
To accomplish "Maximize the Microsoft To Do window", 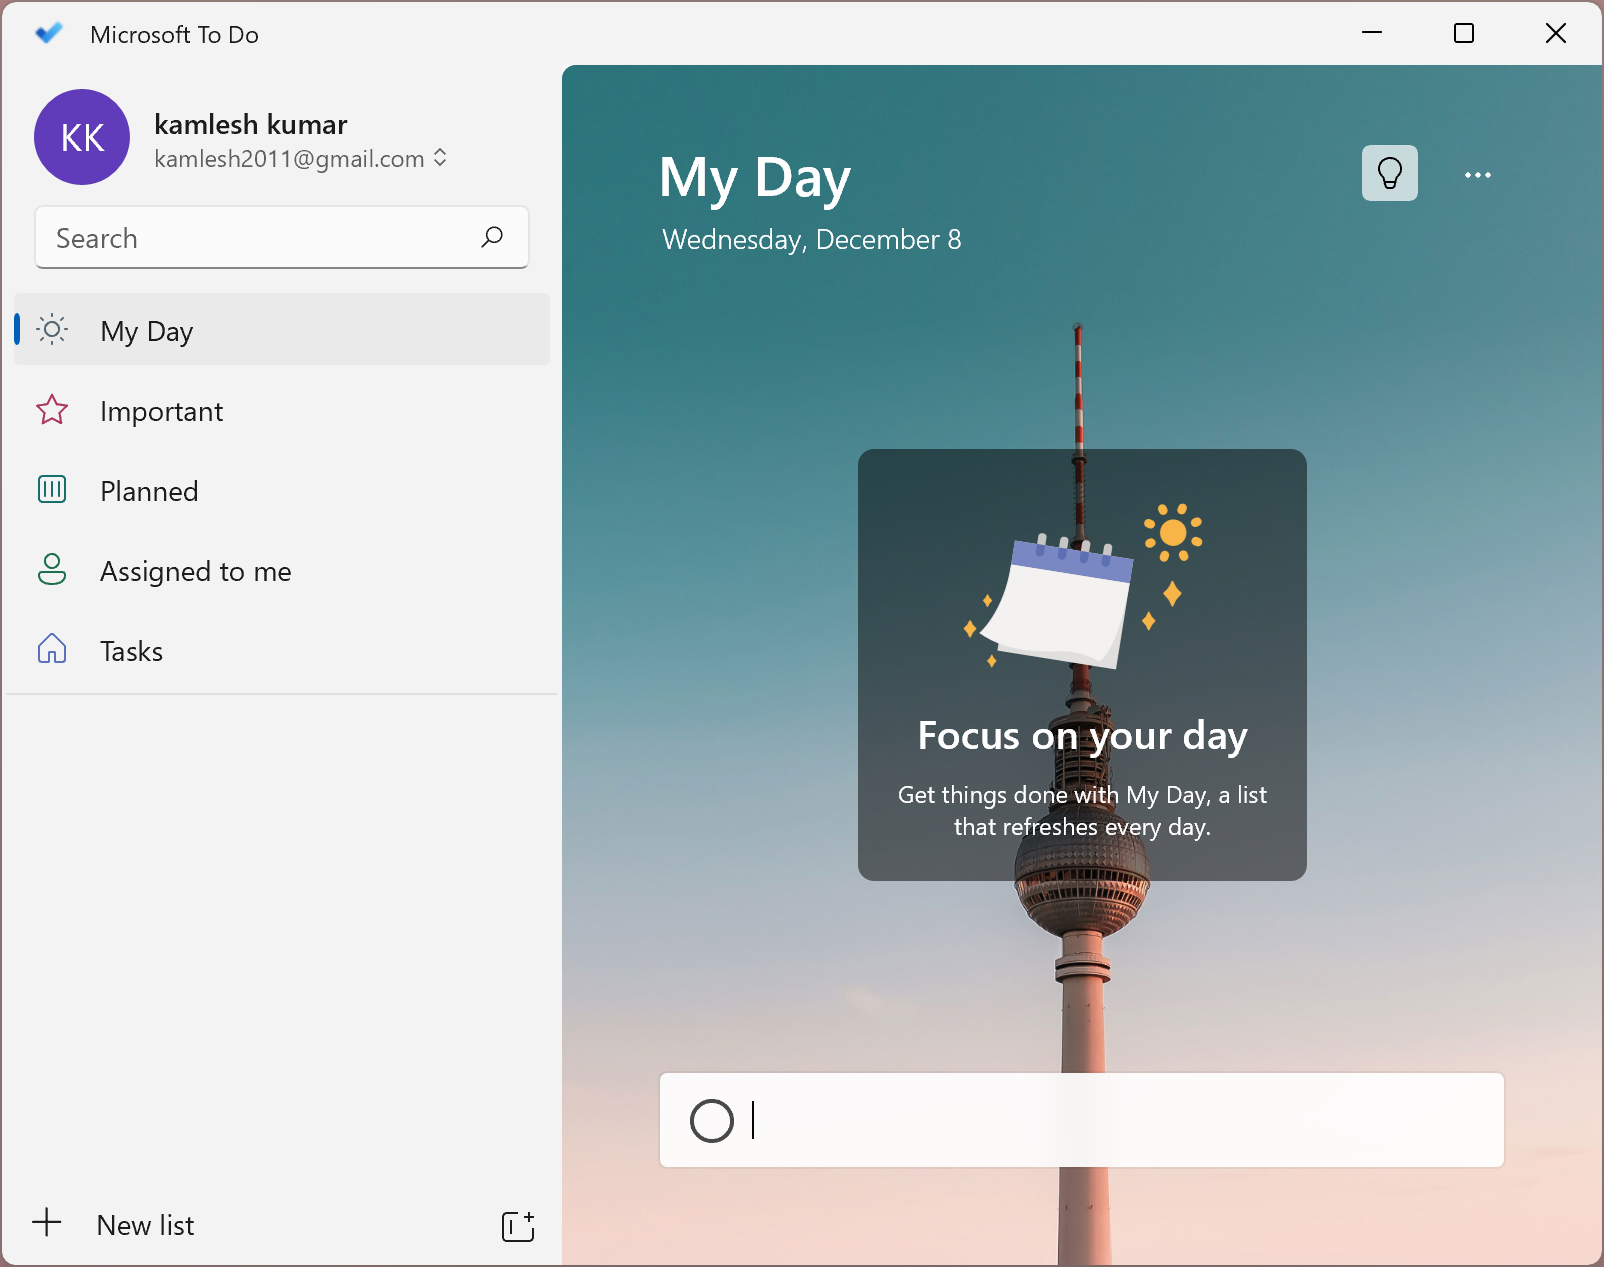I will (1464, 33).
